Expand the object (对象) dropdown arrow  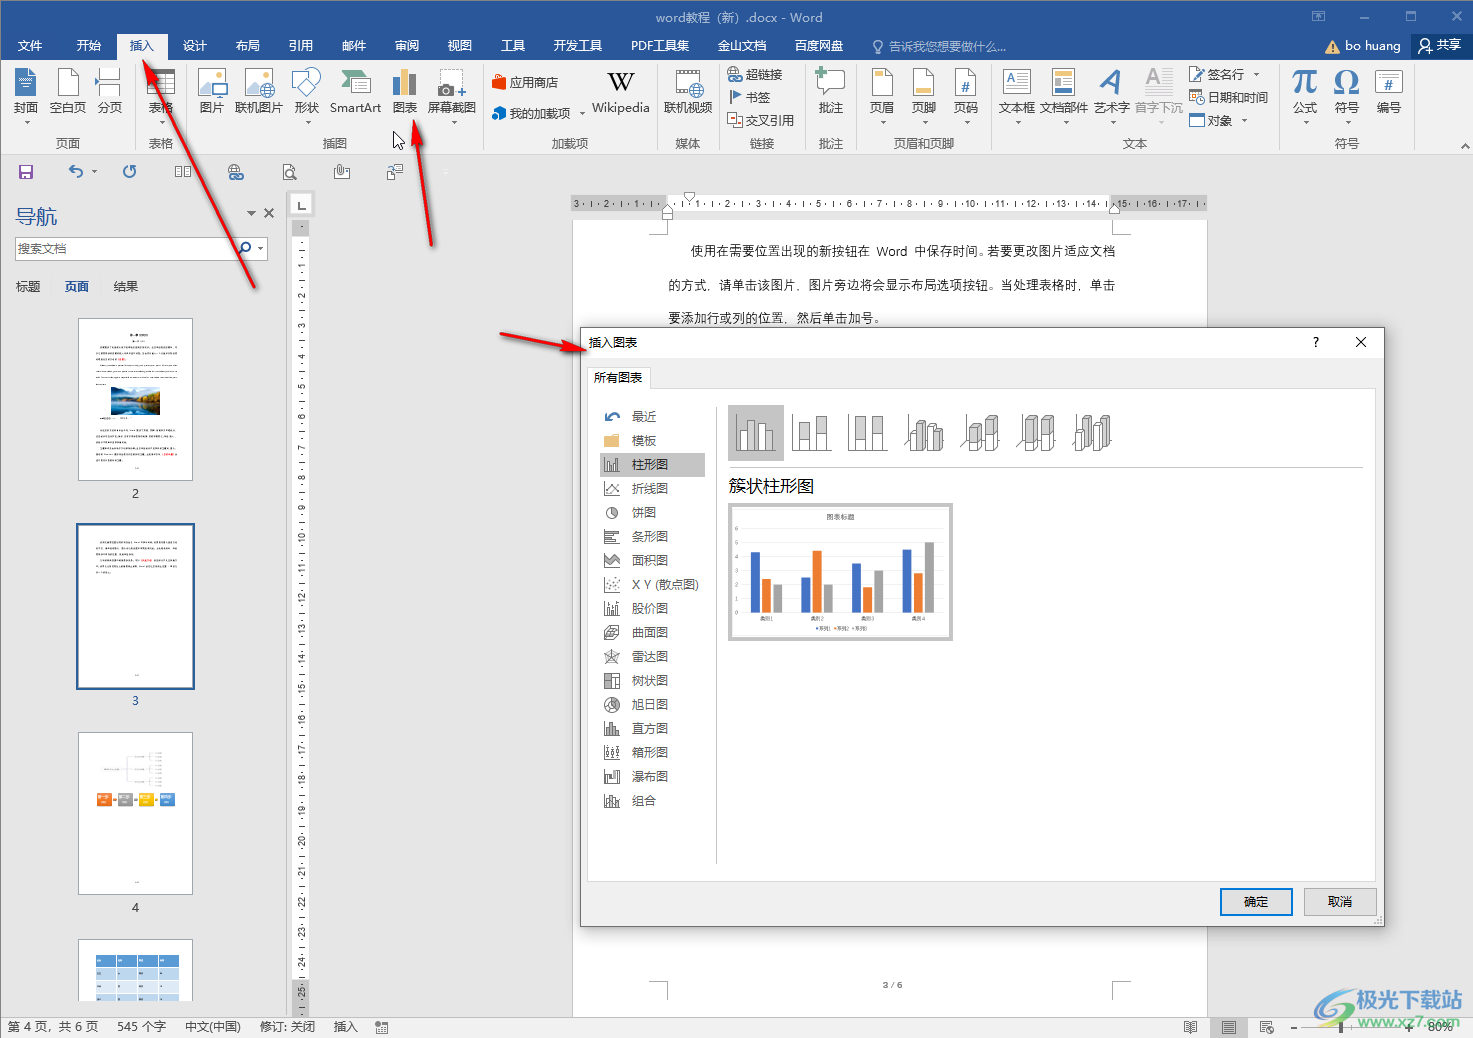1245,121
